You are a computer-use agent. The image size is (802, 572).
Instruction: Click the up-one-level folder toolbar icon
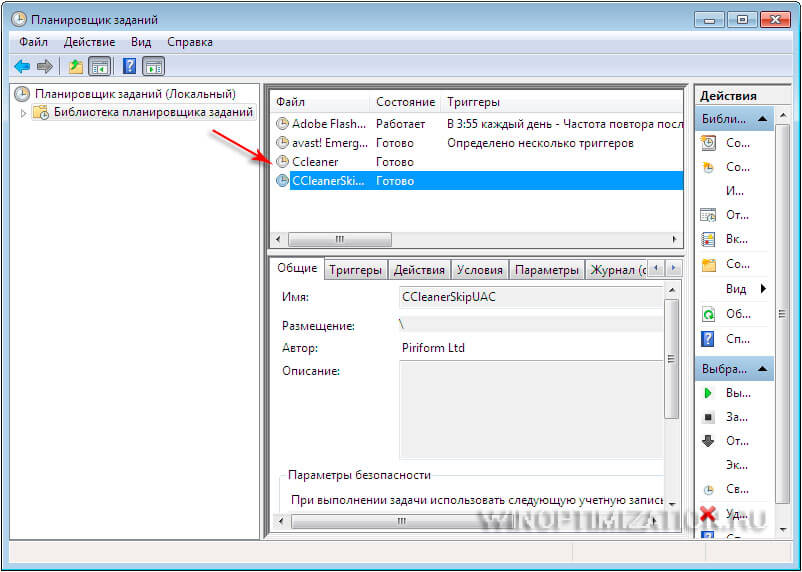[76, 66]
